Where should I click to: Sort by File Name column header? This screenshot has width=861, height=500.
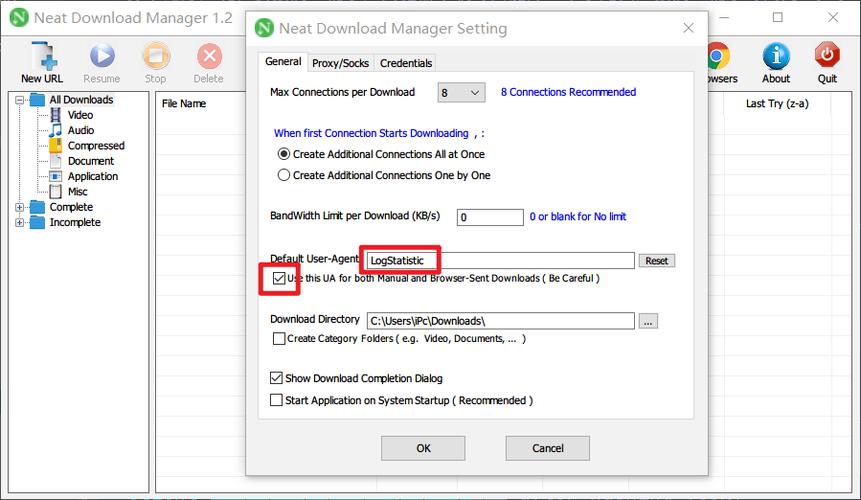click(x=184, y=104)
